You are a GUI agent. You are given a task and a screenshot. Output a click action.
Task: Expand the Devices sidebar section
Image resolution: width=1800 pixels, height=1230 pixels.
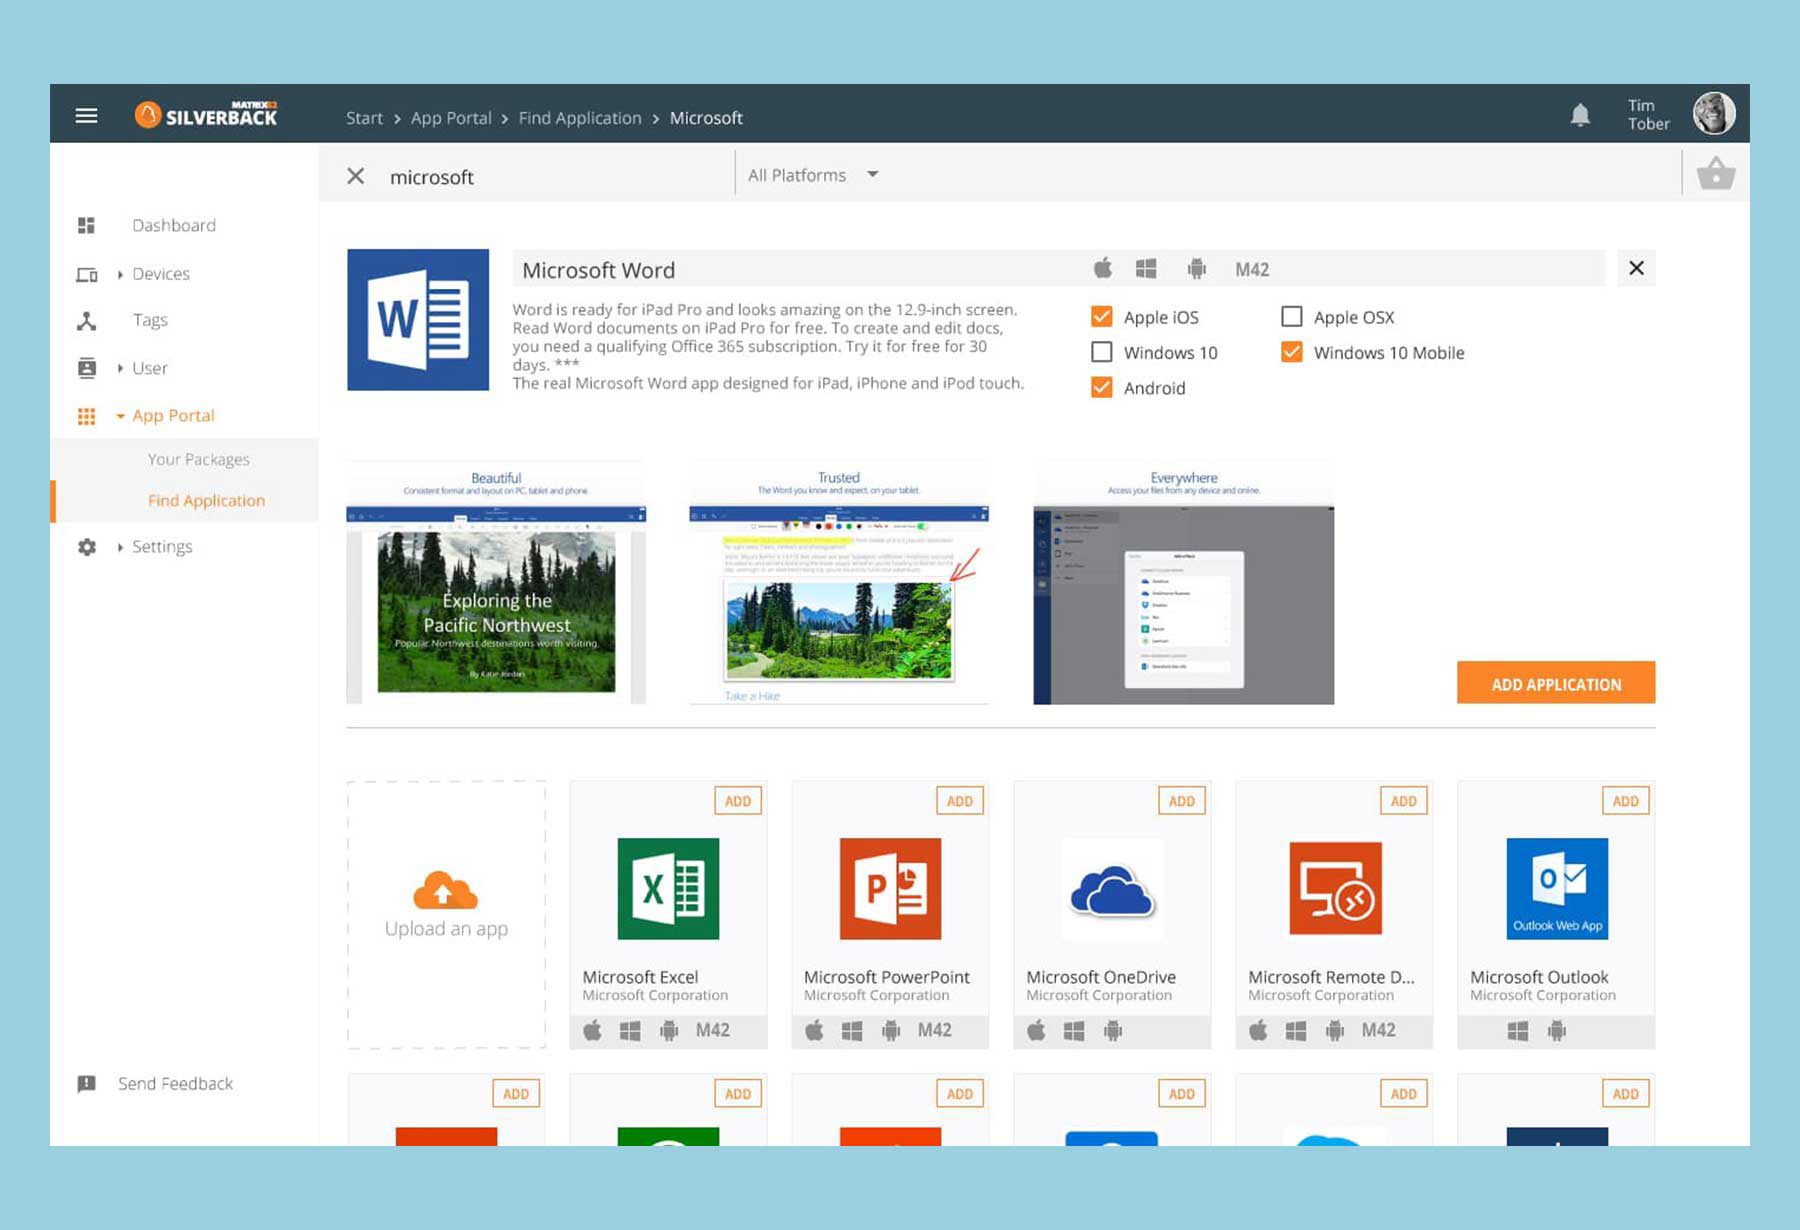120,274
